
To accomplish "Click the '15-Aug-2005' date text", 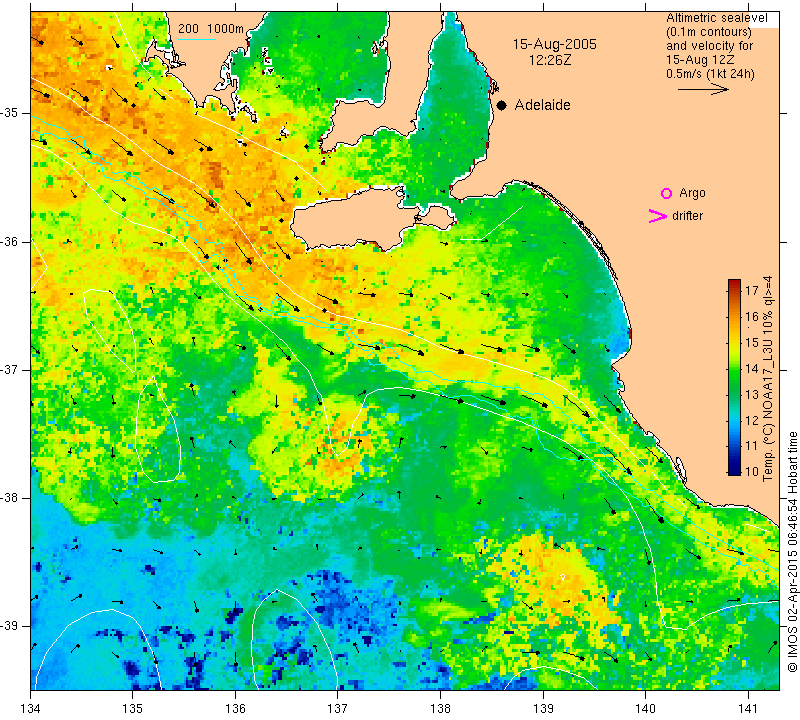I will [554, 44].
